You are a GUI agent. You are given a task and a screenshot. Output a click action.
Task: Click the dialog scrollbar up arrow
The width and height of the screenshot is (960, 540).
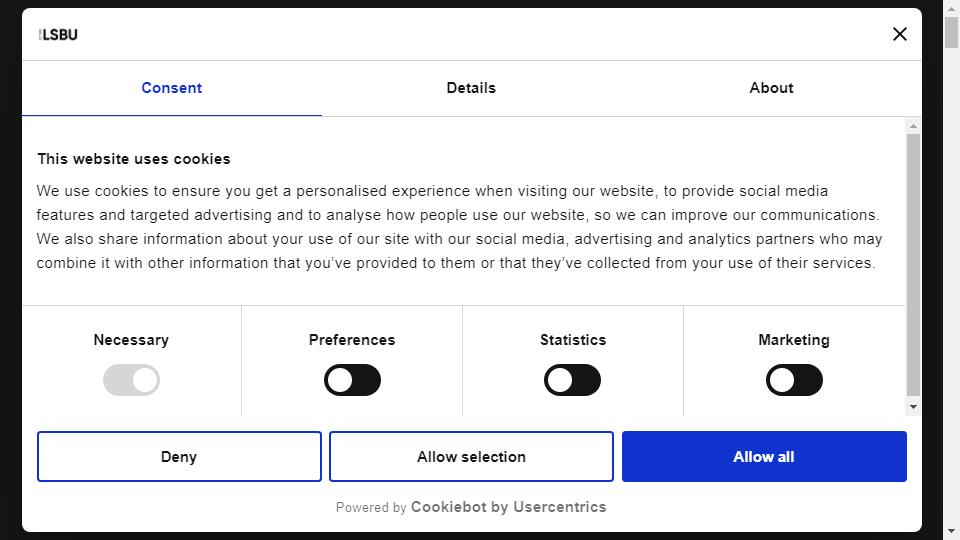(x=913, y=126)
